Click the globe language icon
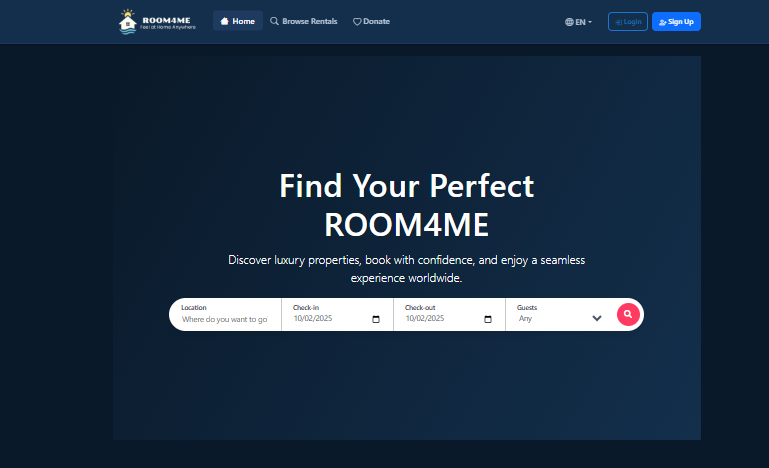Screen dimensions: 769x468 569,21
